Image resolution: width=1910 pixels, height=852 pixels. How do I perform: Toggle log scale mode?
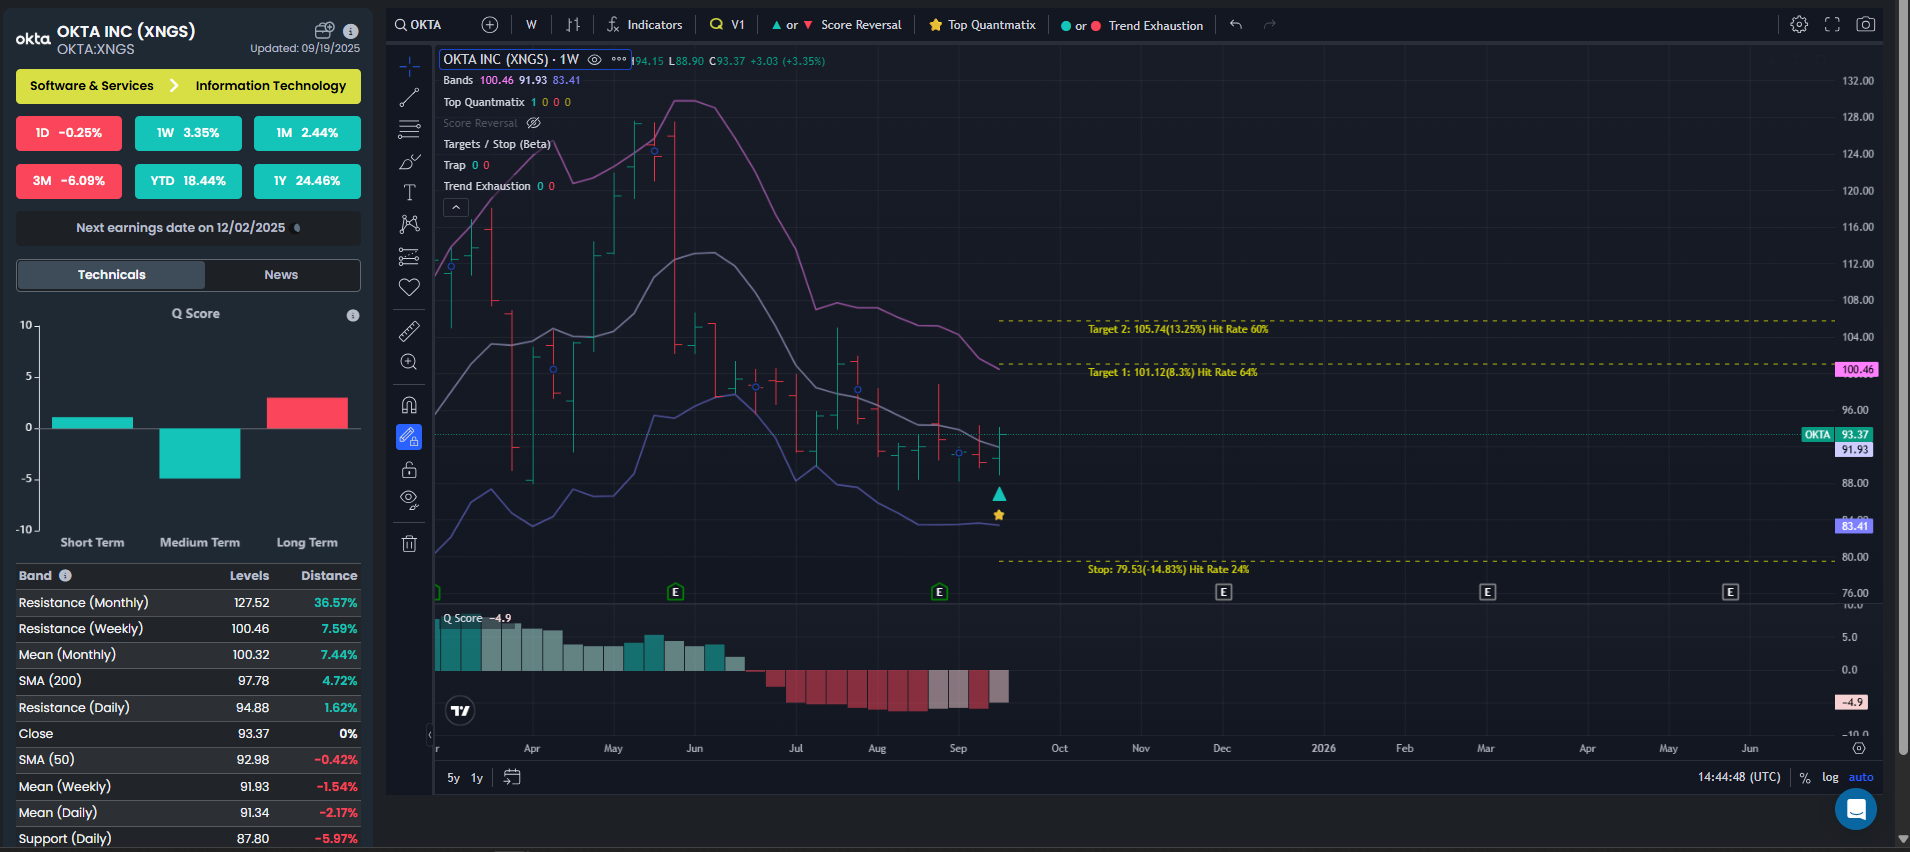coord(1830,778)
